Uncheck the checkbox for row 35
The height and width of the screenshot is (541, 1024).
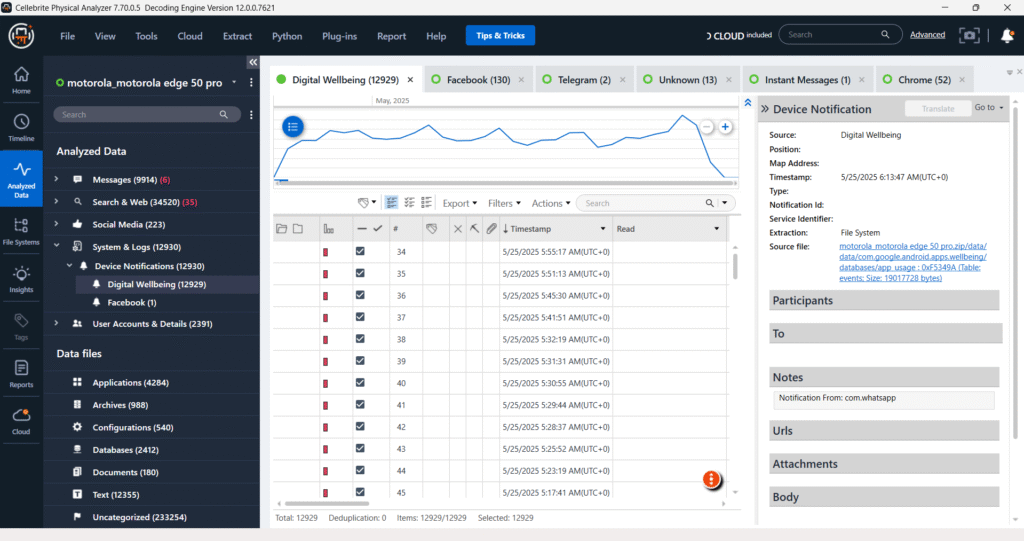click(360, 273)
